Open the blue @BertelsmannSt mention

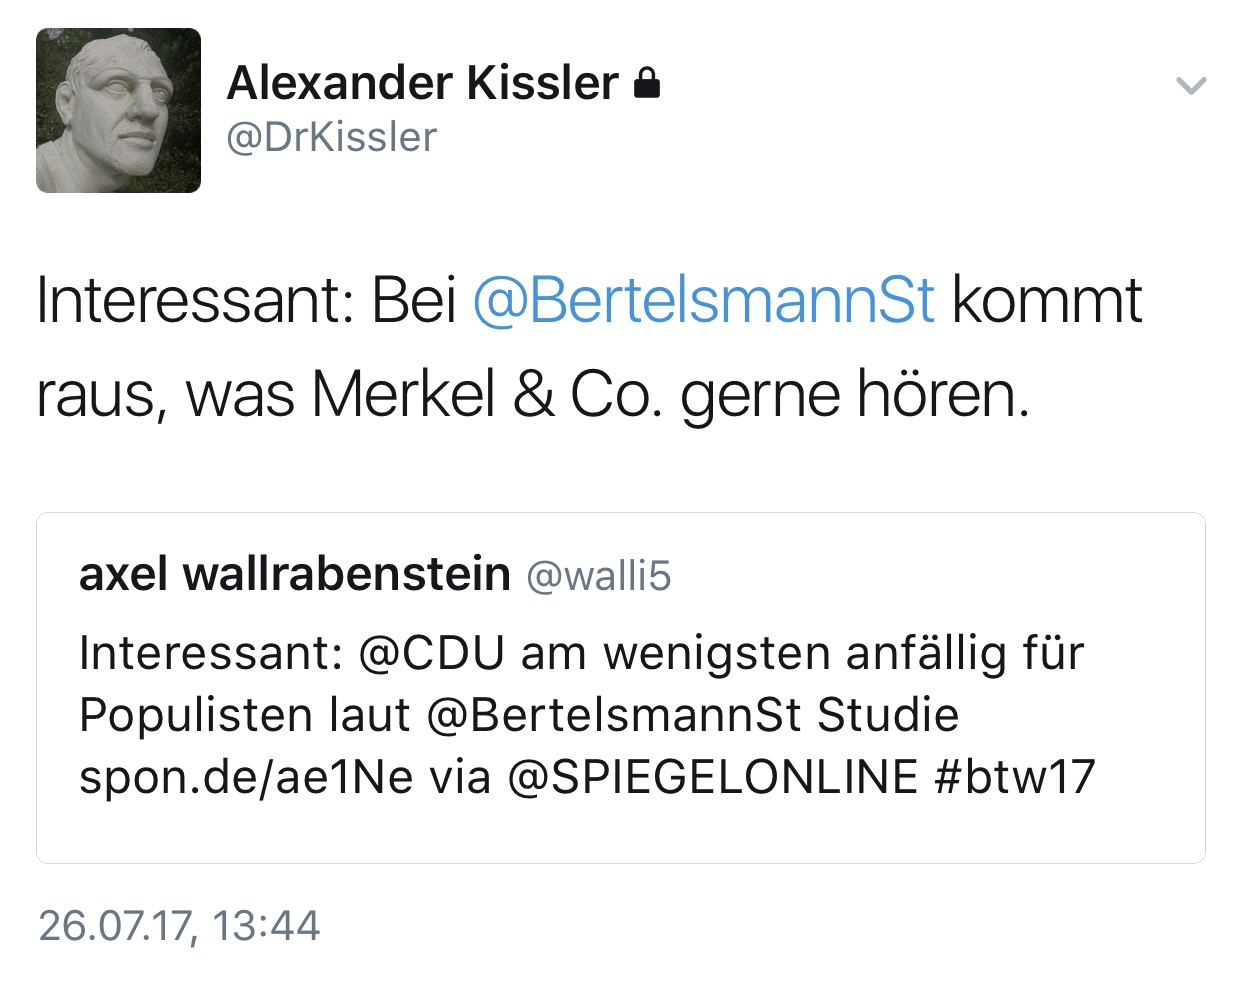tap(703, 300)
